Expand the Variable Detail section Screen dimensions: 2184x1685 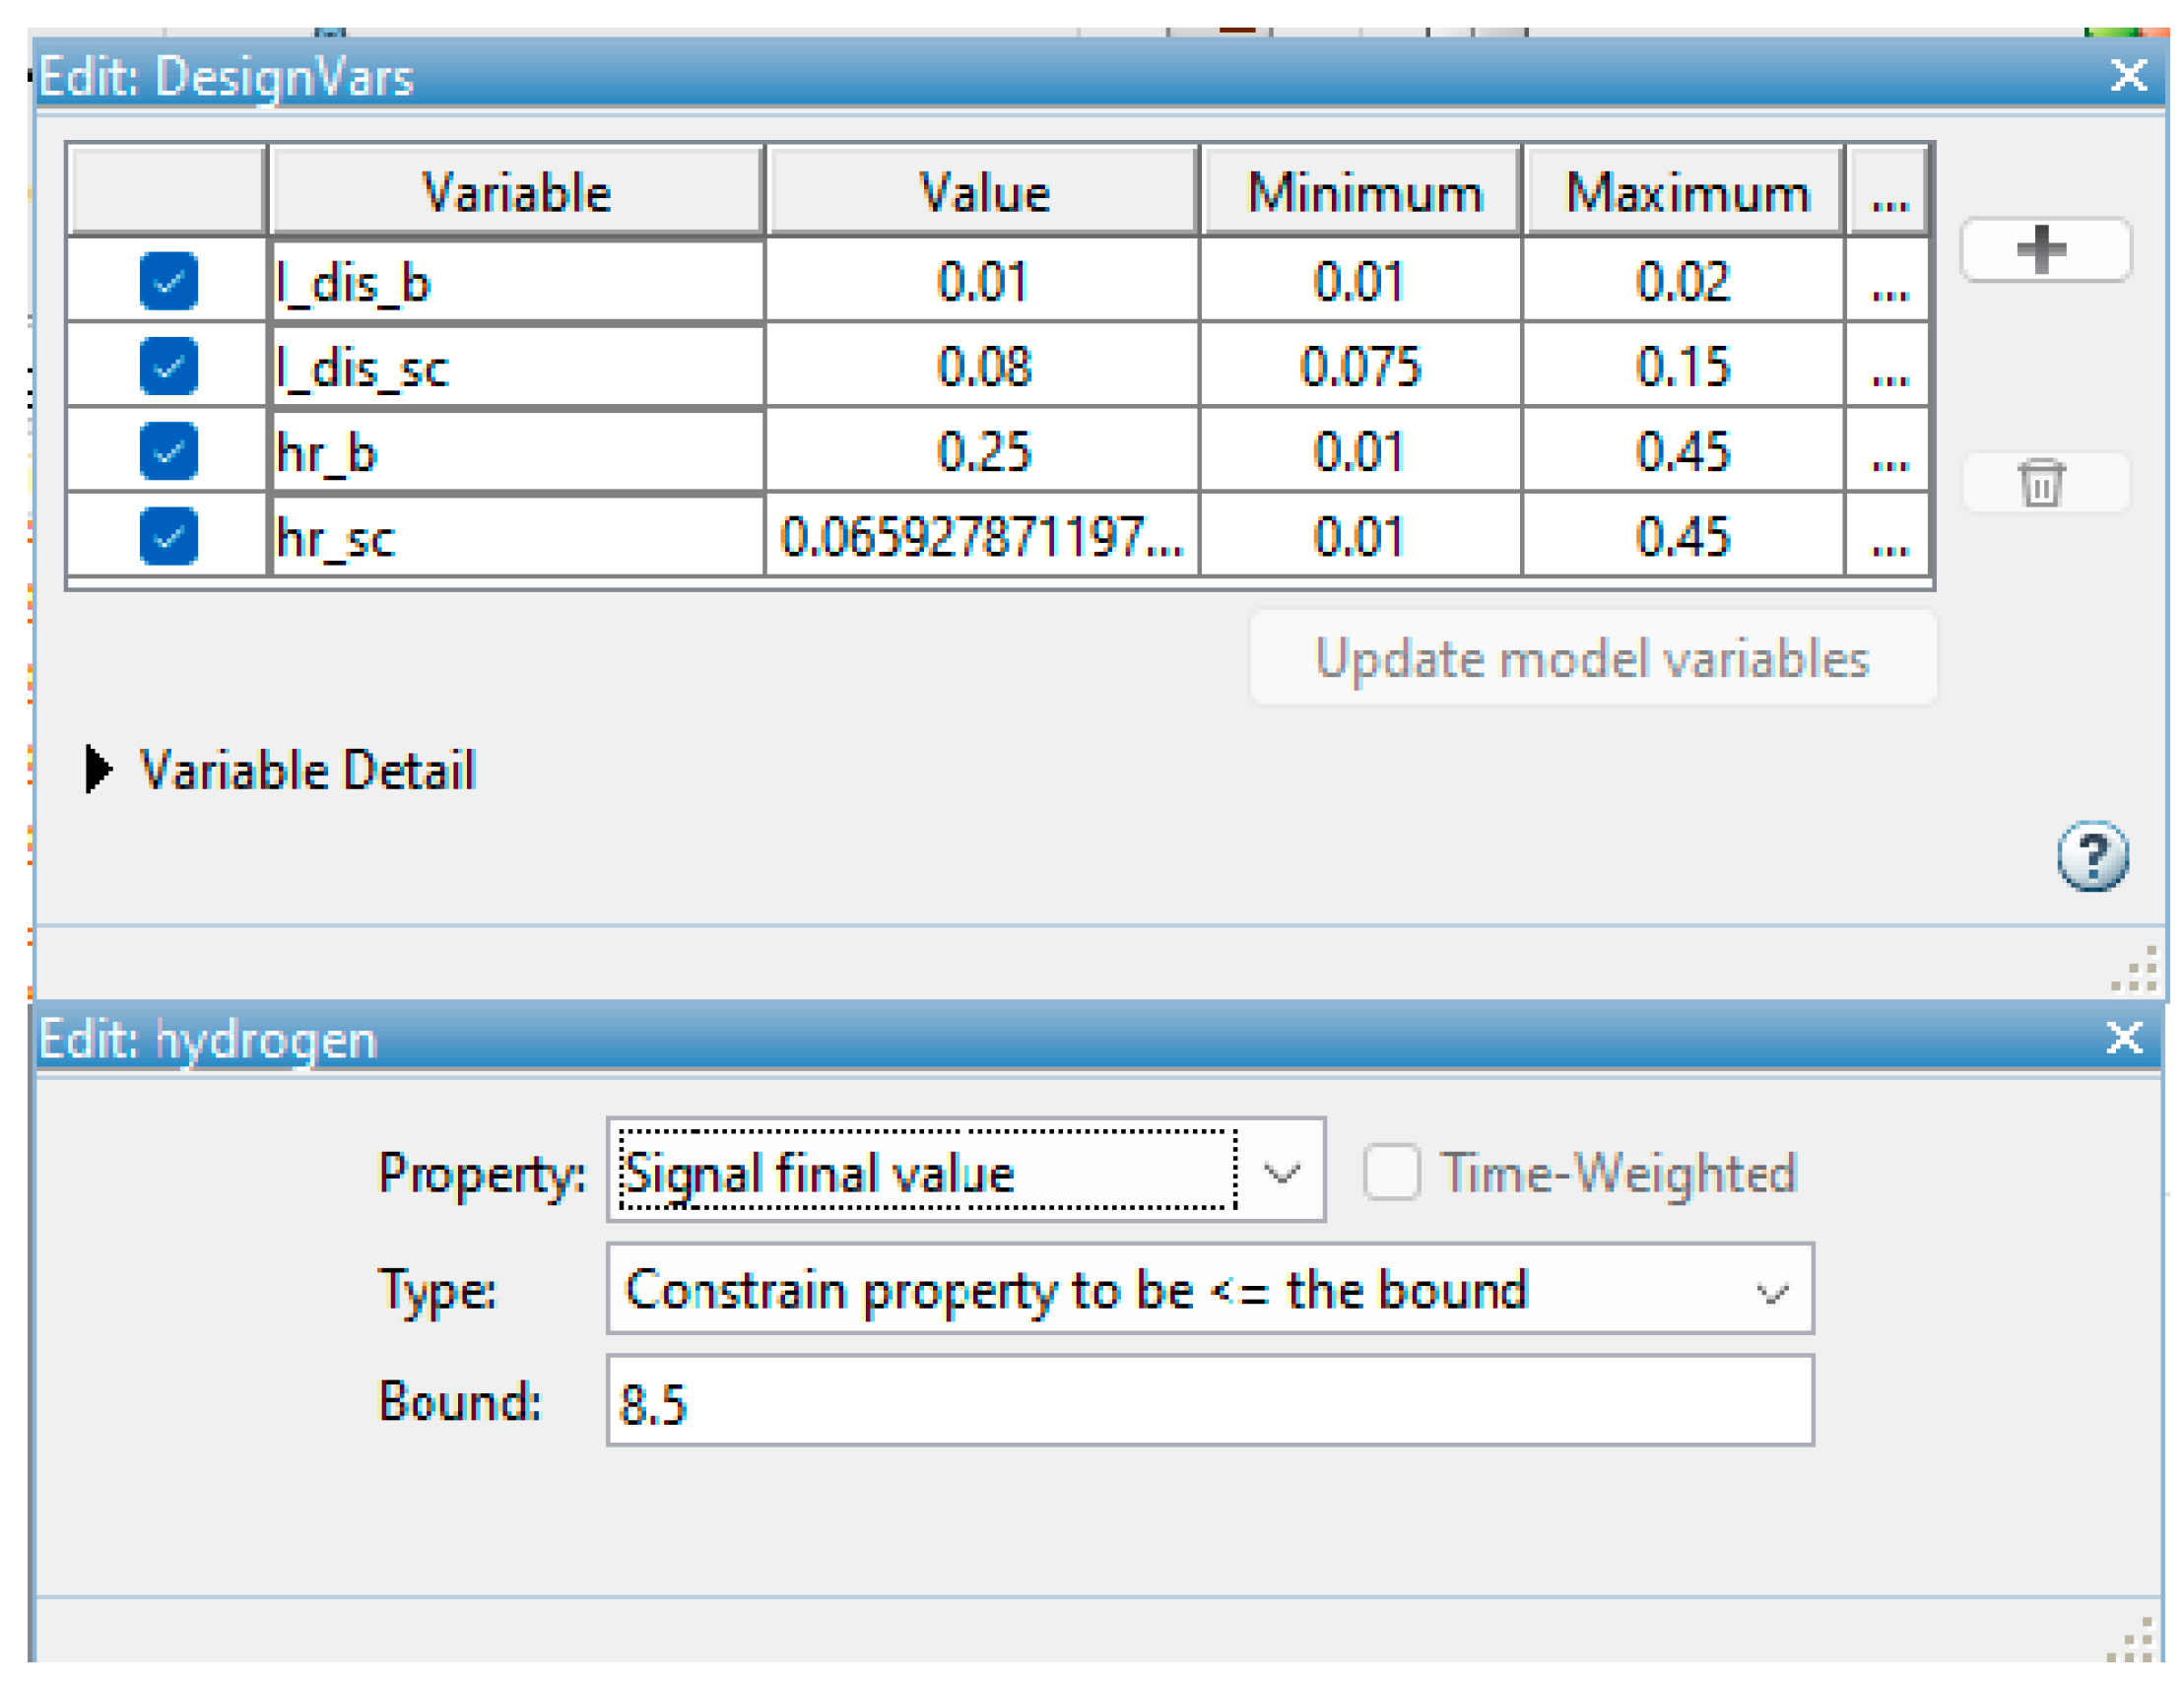coord(98,770)
